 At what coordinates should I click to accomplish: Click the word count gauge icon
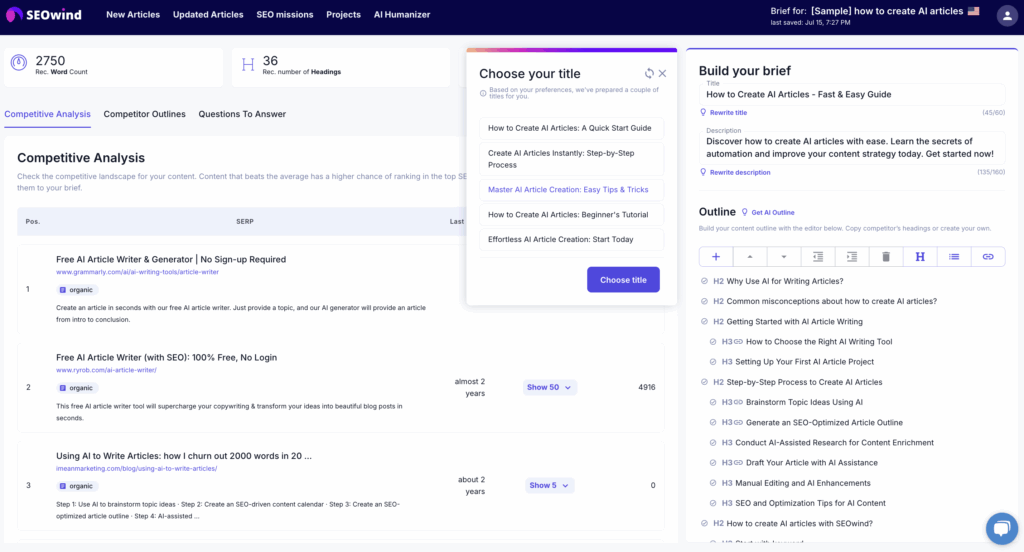point(19,63)
